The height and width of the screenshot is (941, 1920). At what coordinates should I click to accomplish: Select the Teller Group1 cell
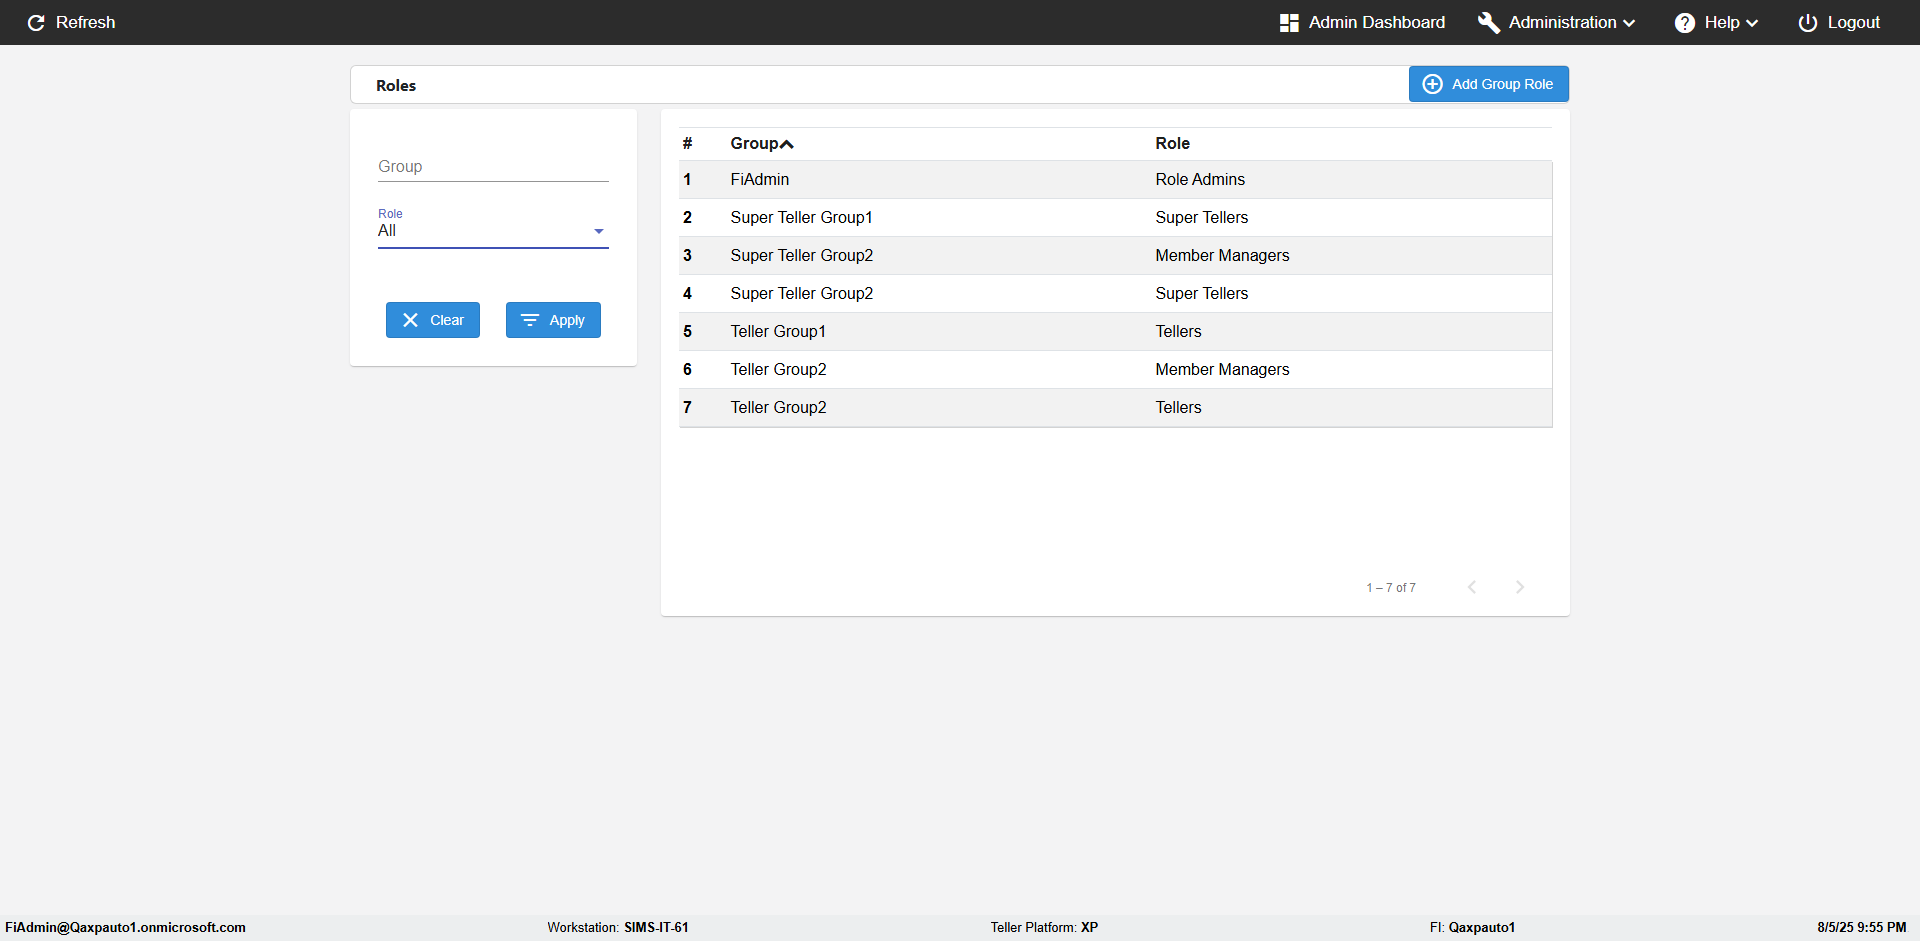pos(778,331)
